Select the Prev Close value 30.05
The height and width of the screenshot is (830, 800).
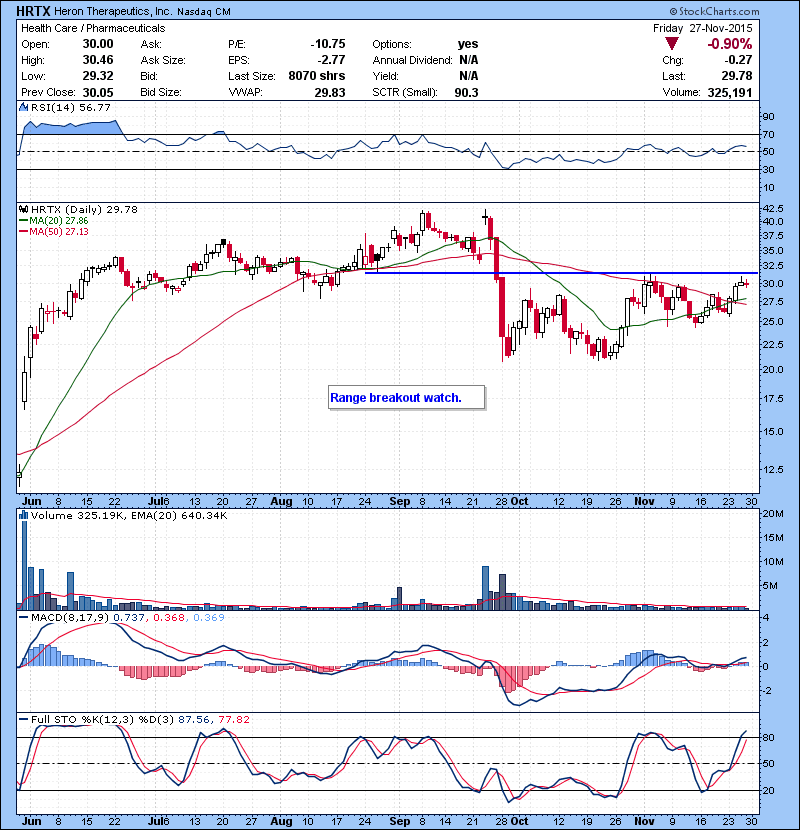tap(98, 92)
